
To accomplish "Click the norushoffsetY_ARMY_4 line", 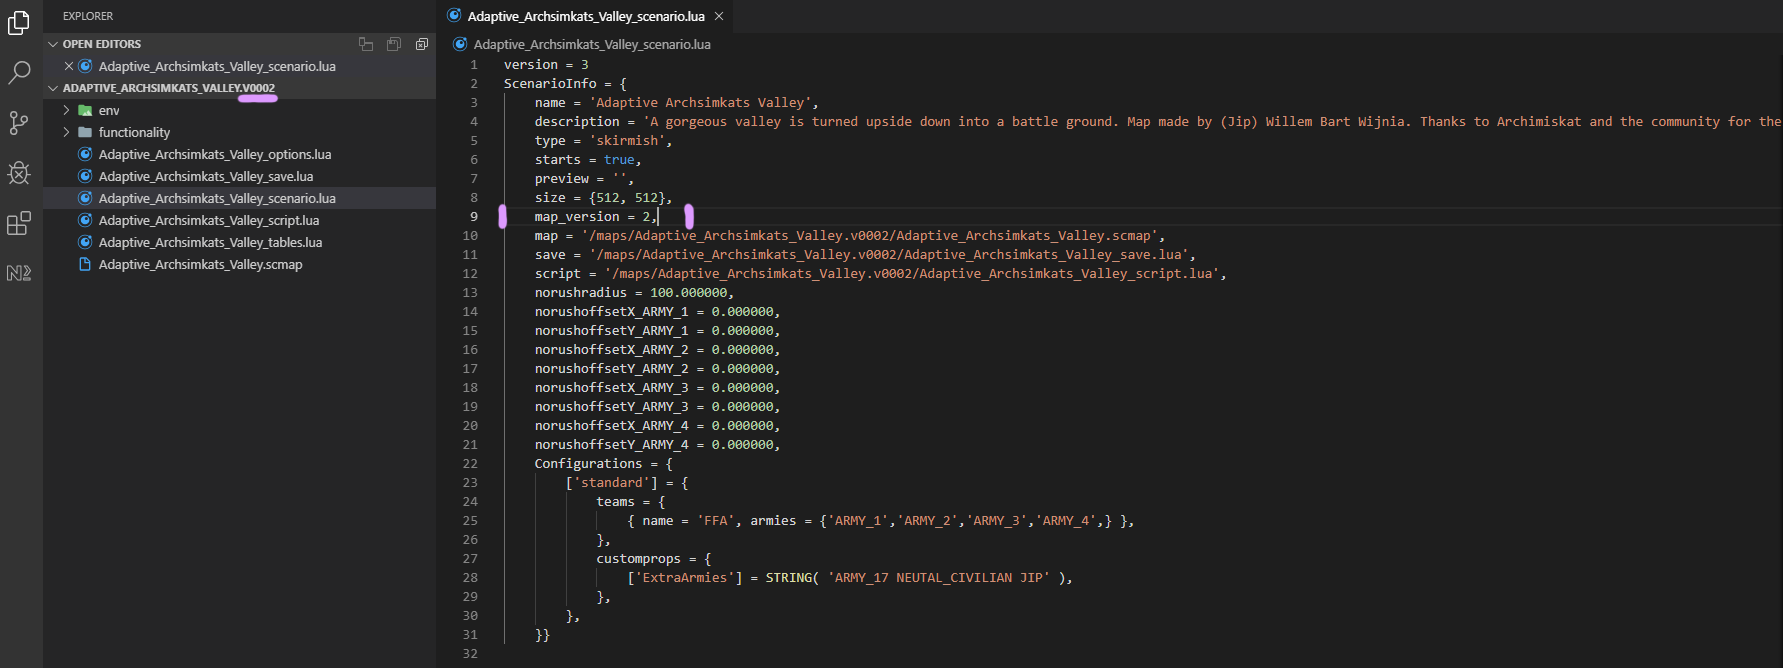I will click(x=657, y=444).
